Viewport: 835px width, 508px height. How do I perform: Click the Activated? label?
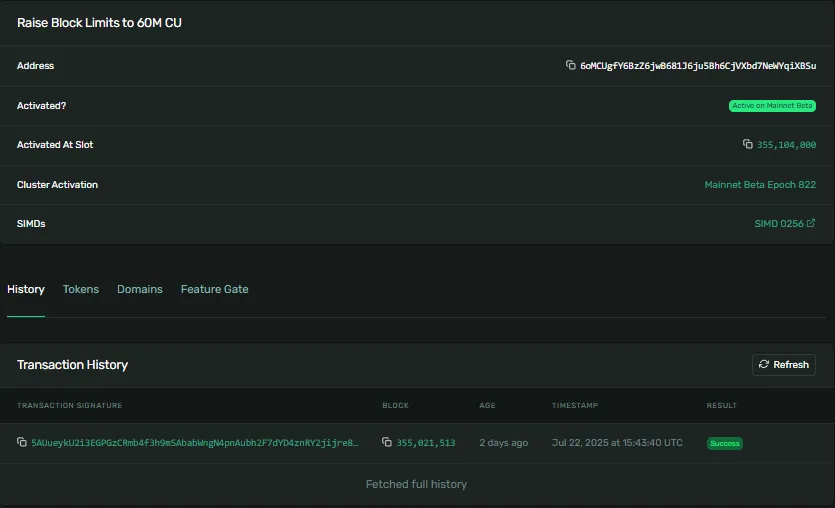pyautogui.click(x=42, y=105)
